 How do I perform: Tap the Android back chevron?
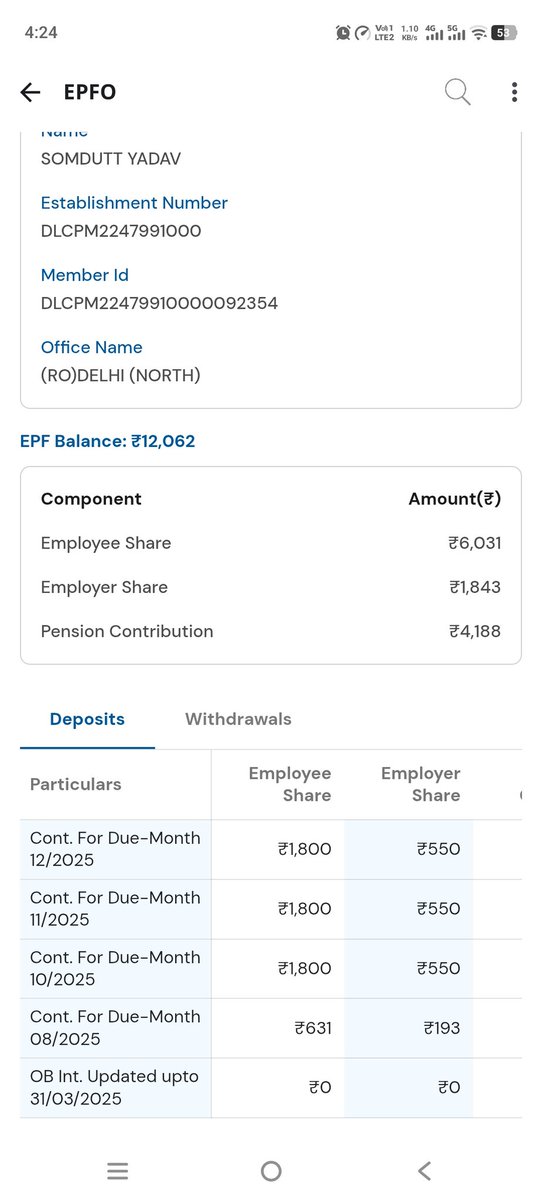(424, 1171)
